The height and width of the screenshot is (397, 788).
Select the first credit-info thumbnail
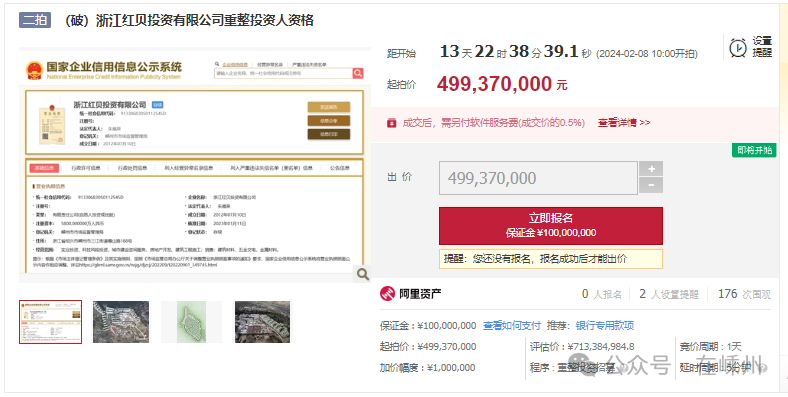point(50,322)
